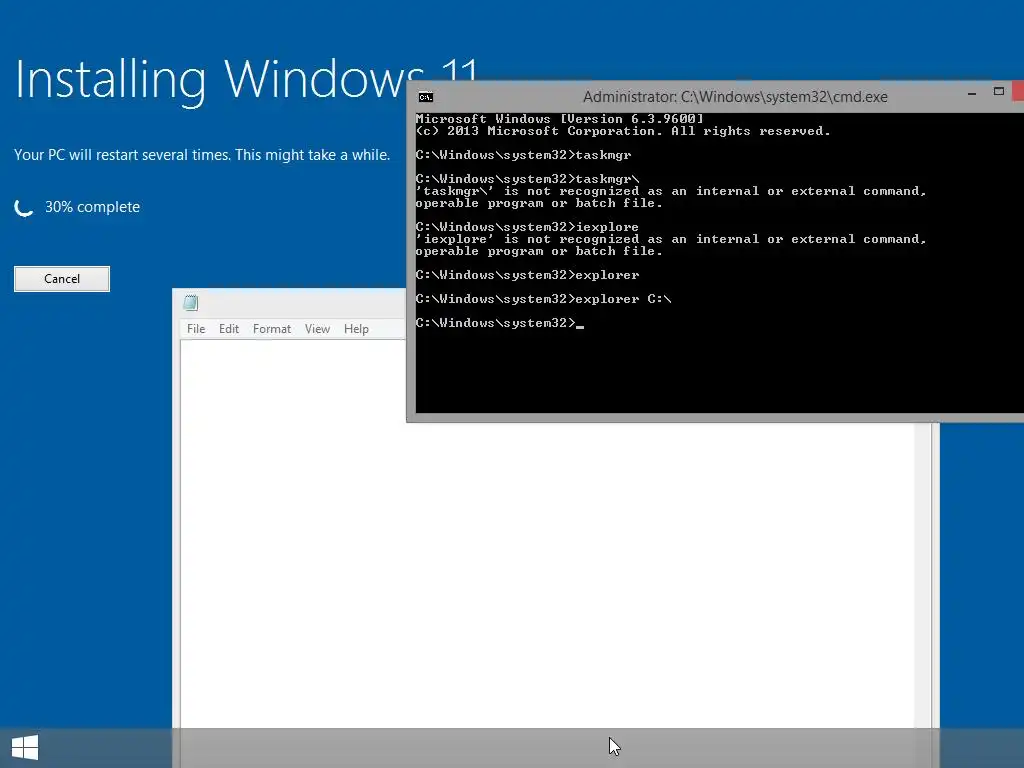Viewport: 1024px width, 768px height.
Task: Click the 'iexplore' command line in cmd
Action: 527,227
